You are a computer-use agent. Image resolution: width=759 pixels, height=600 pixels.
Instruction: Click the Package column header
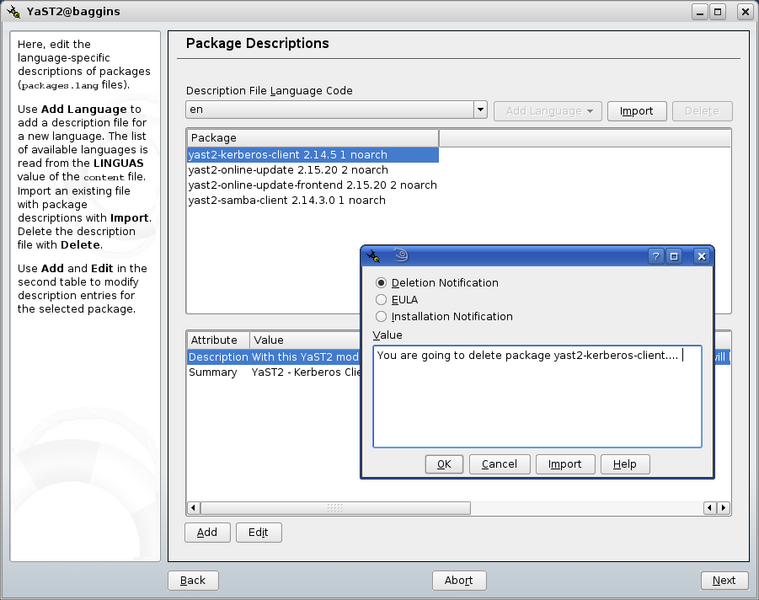[312, 138]
